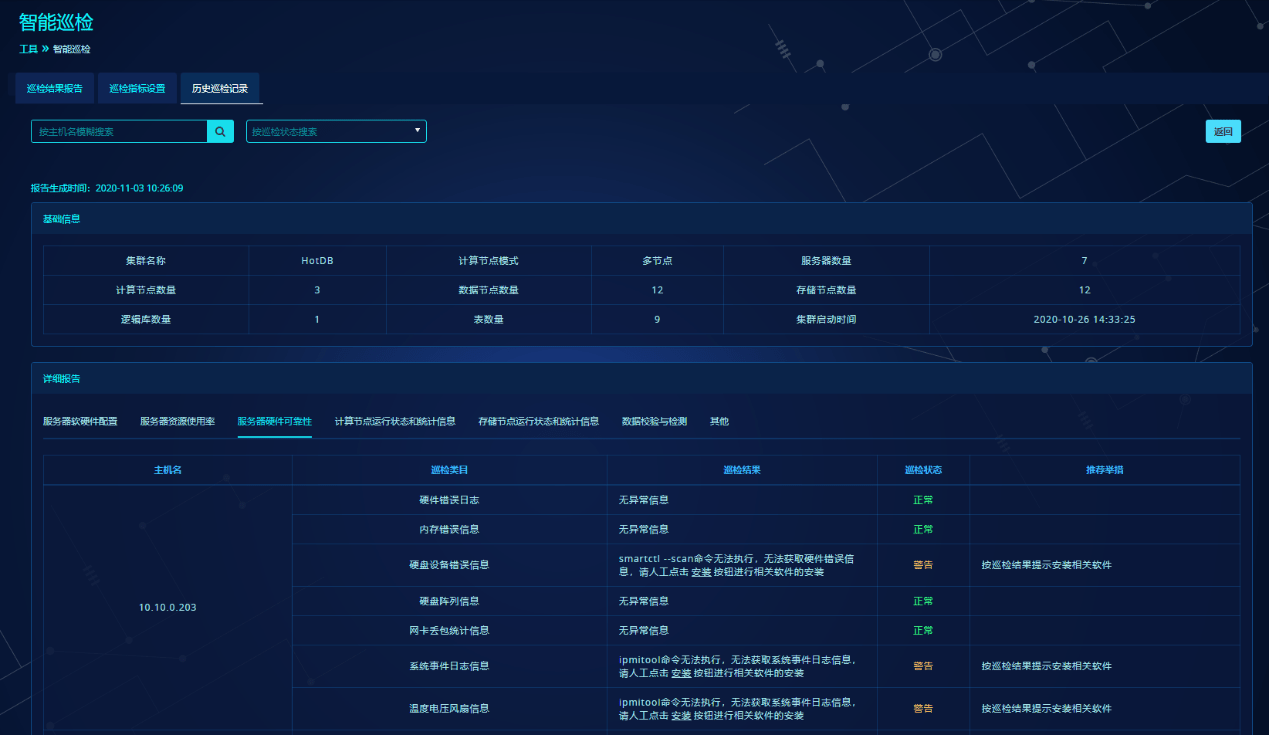Click 正常 status in 硬盘阵列信息 row
1269x735 pixels.
(x=923, y=601)
